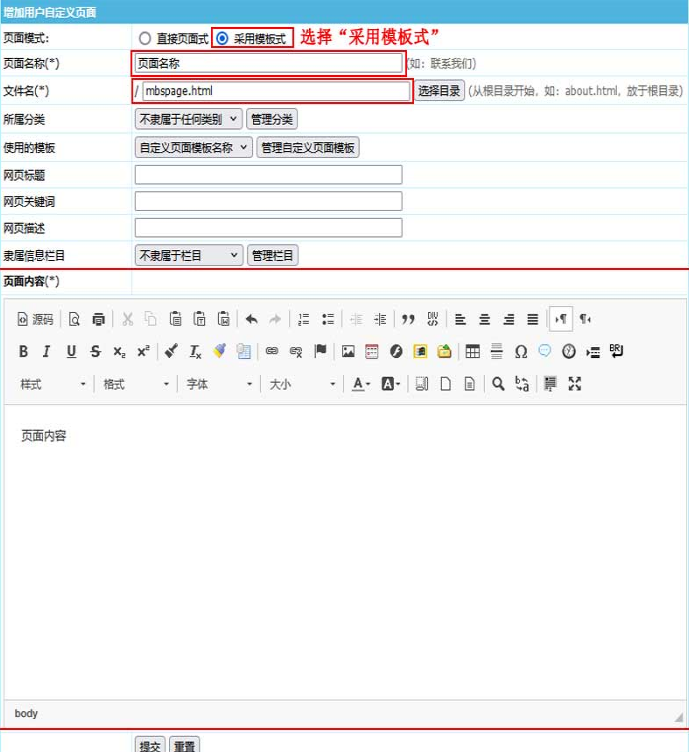Open the find magnifier tool
689x752 pixels.
tap(498, 384)
